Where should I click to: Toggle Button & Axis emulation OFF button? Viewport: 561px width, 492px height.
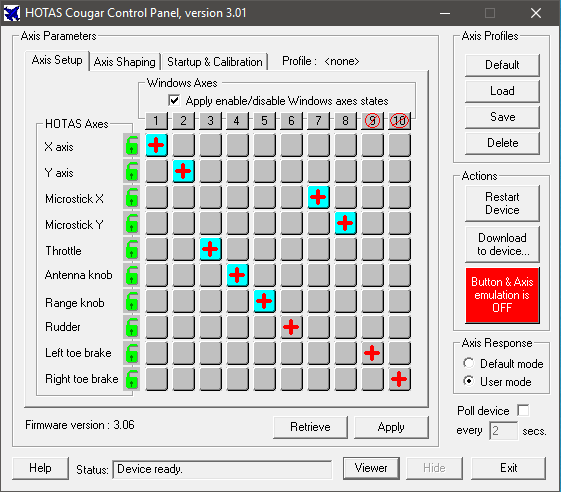502,295
